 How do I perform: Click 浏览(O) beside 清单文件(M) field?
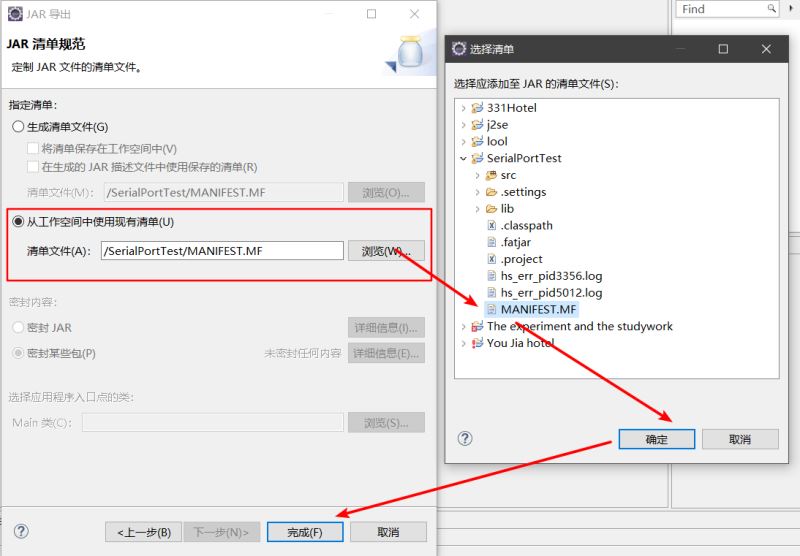coord(386,192)
